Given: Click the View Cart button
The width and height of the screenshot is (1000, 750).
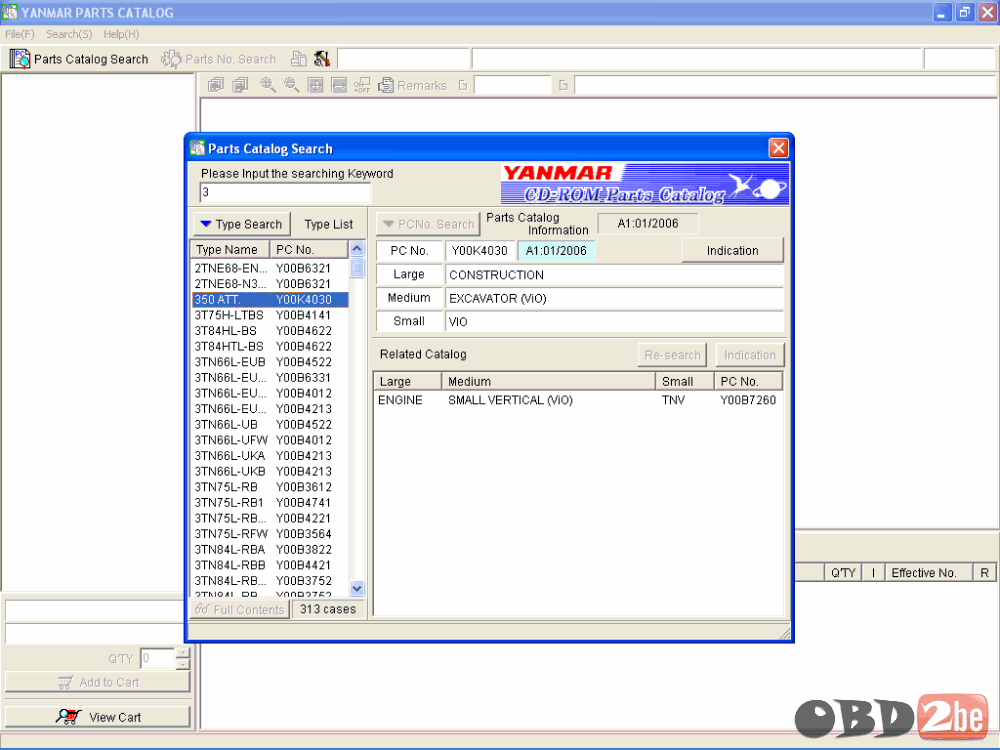Looking at the screenshot, I should (98, 717).
